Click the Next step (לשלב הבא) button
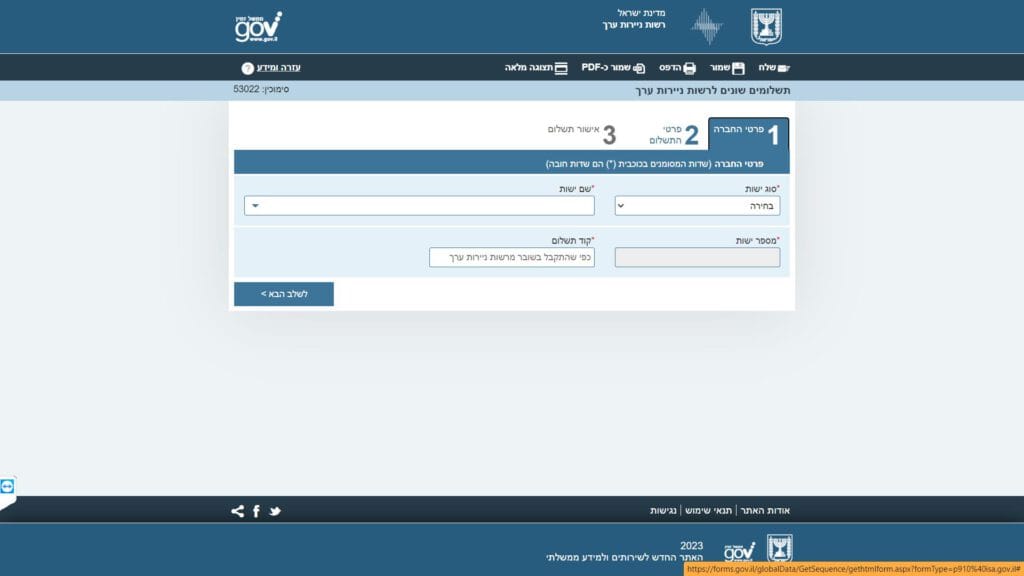This screenshot has height=576, width=1024. pyautogui.click(x=284, y=294)
